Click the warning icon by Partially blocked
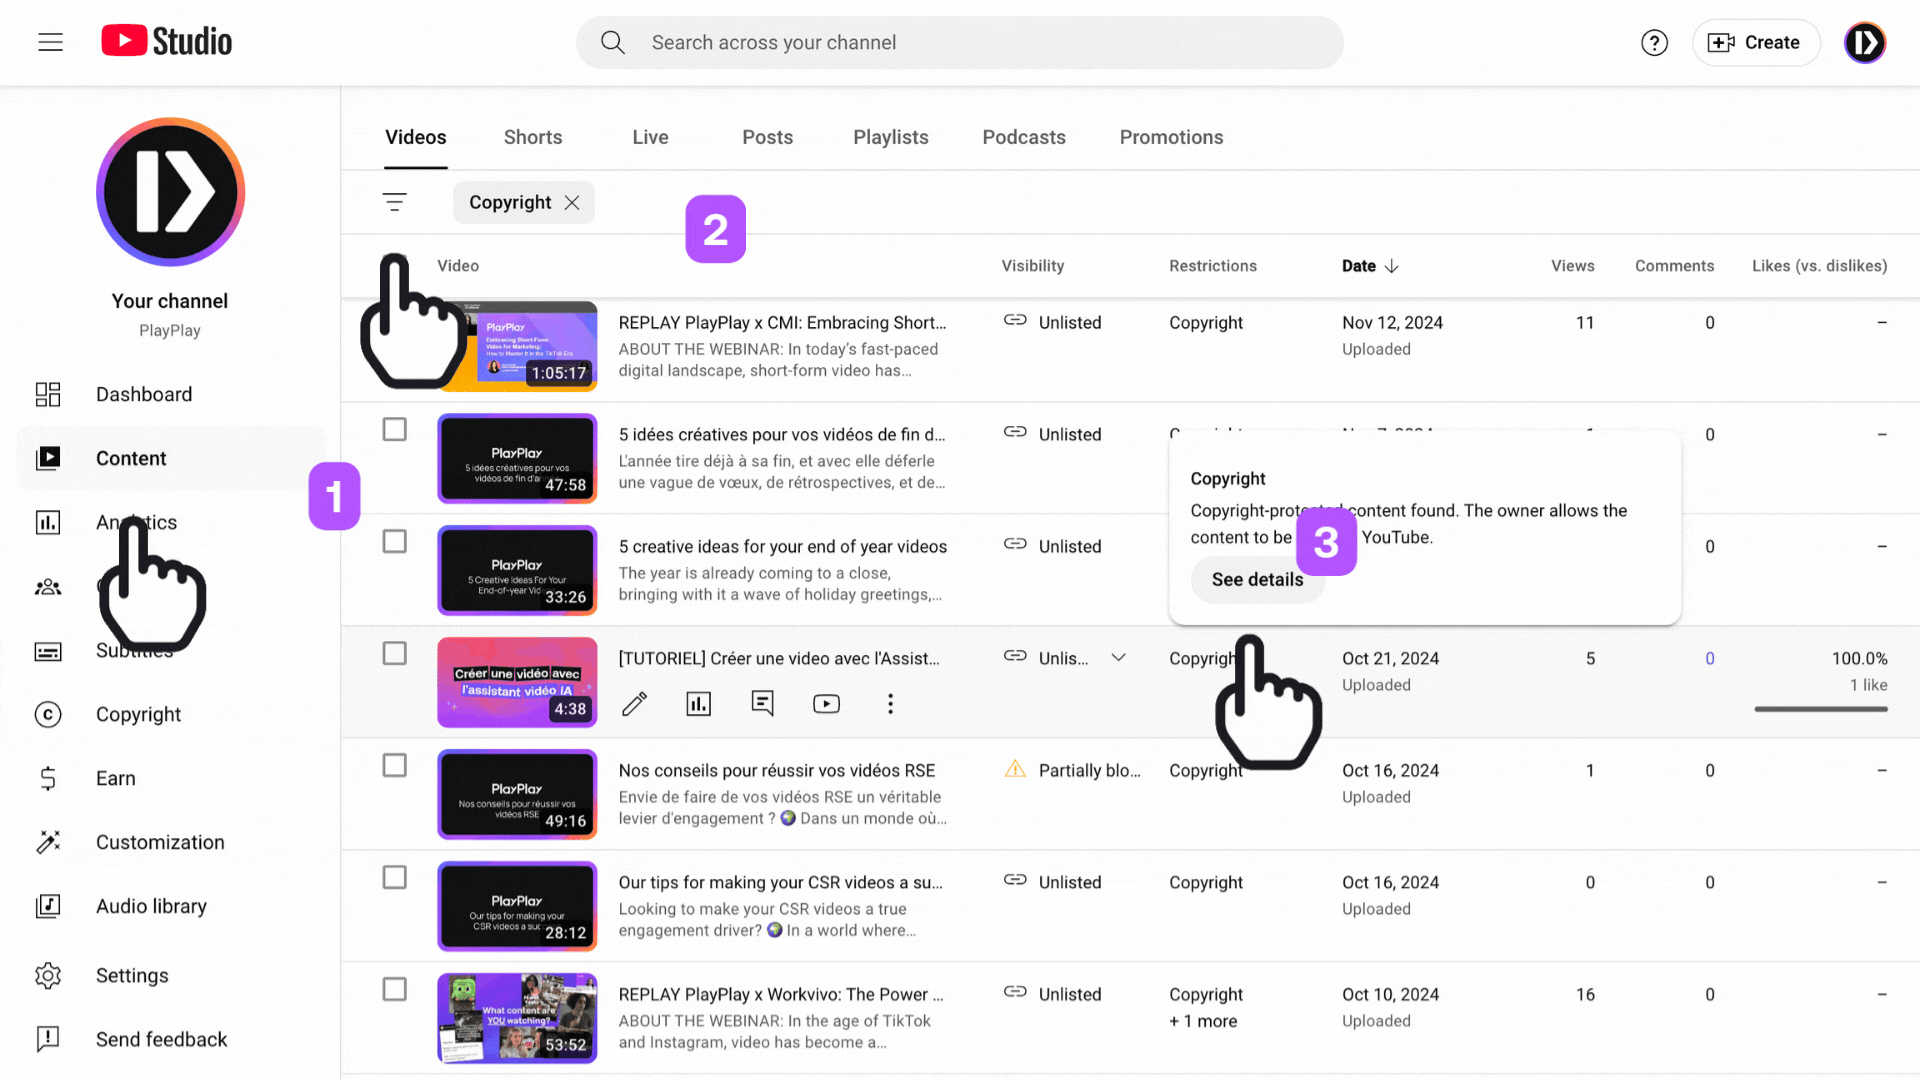Screen dimensions: 1920x1080 point(1015,769)
